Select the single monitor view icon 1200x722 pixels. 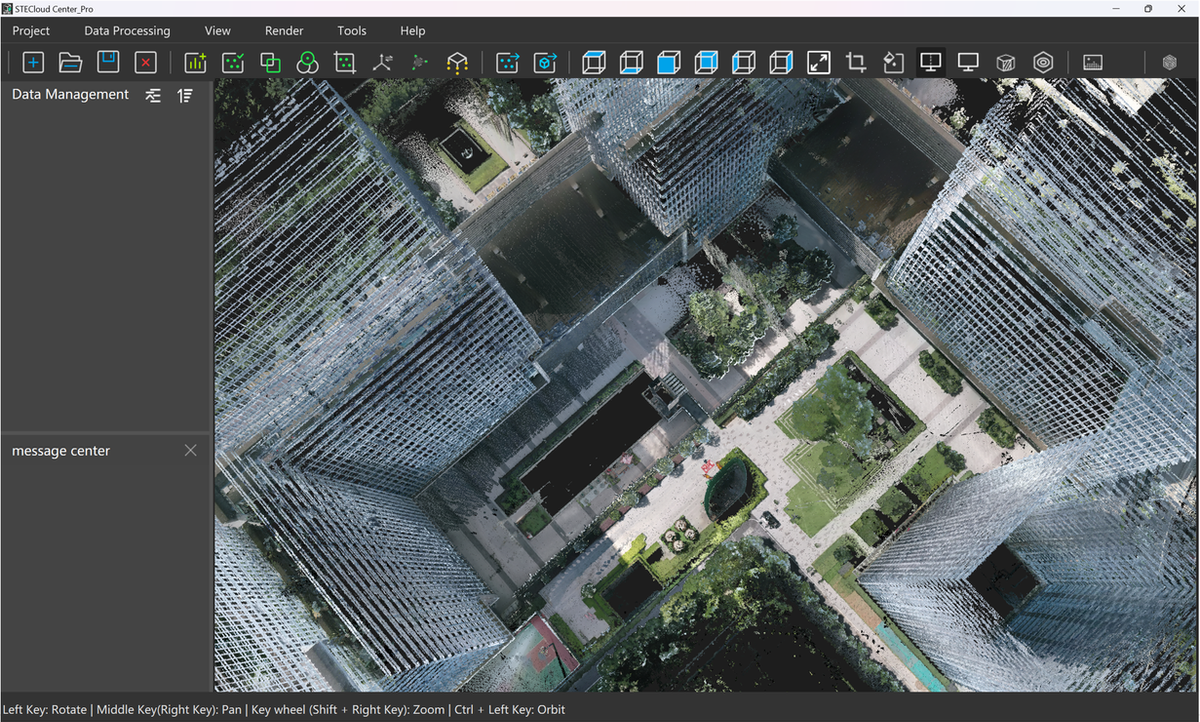coord(968,63)
